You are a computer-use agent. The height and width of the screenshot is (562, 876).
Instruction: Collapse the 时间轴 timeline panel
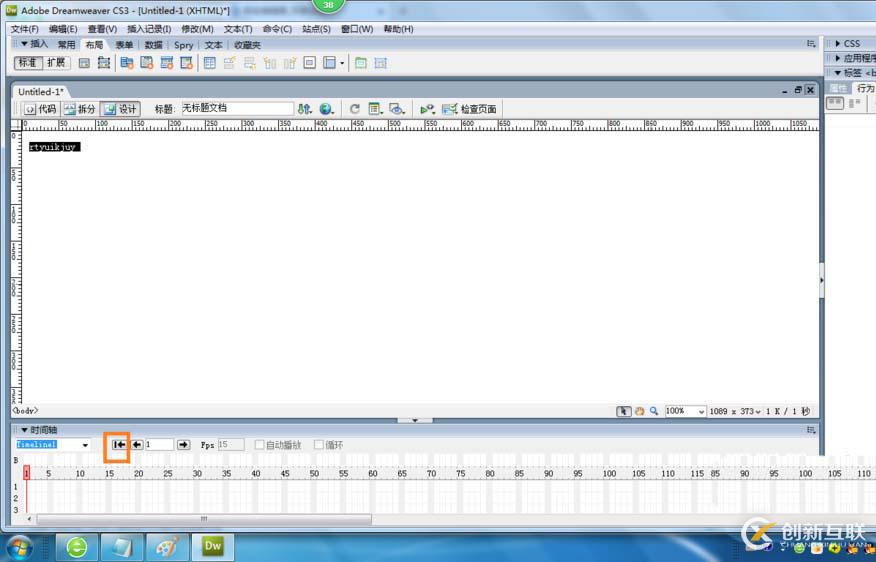[x=25, y=430]
